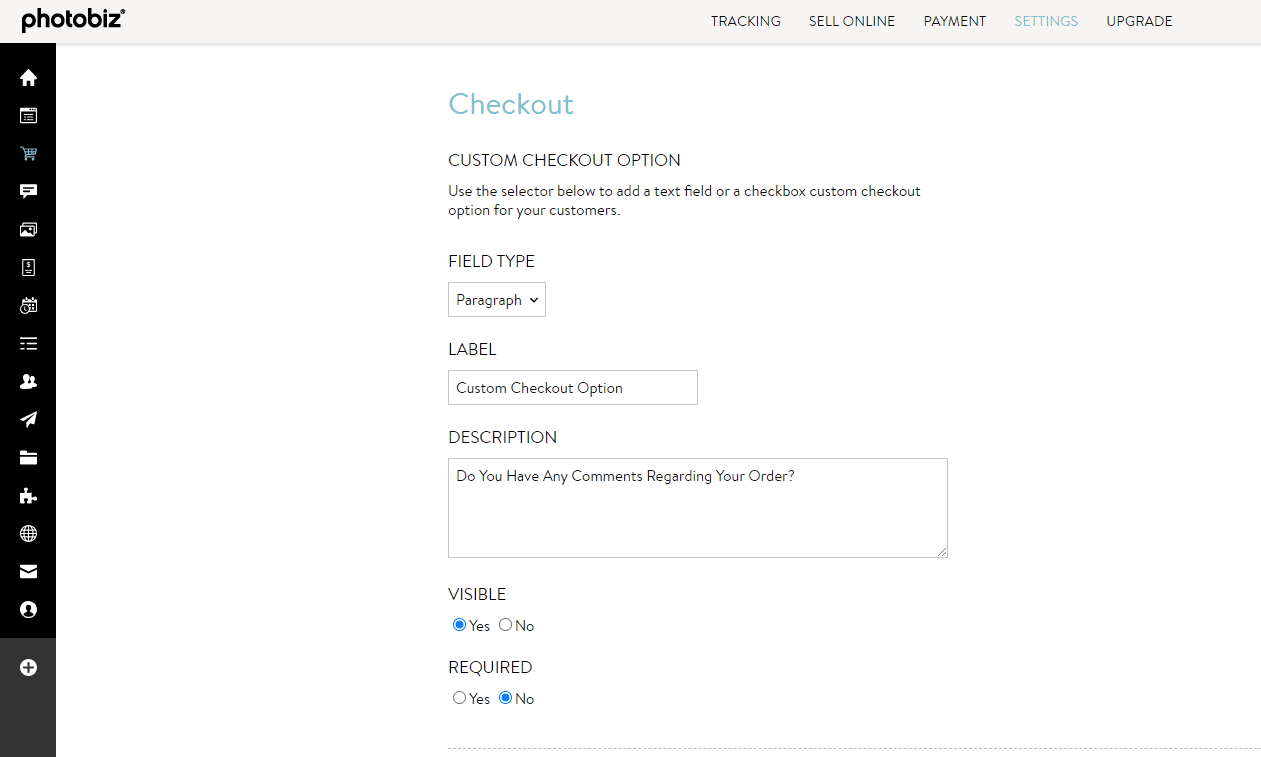Open the chat messages icon
Image resolution: width=1261 pixels, height=757 pixels.
(28, 191)
